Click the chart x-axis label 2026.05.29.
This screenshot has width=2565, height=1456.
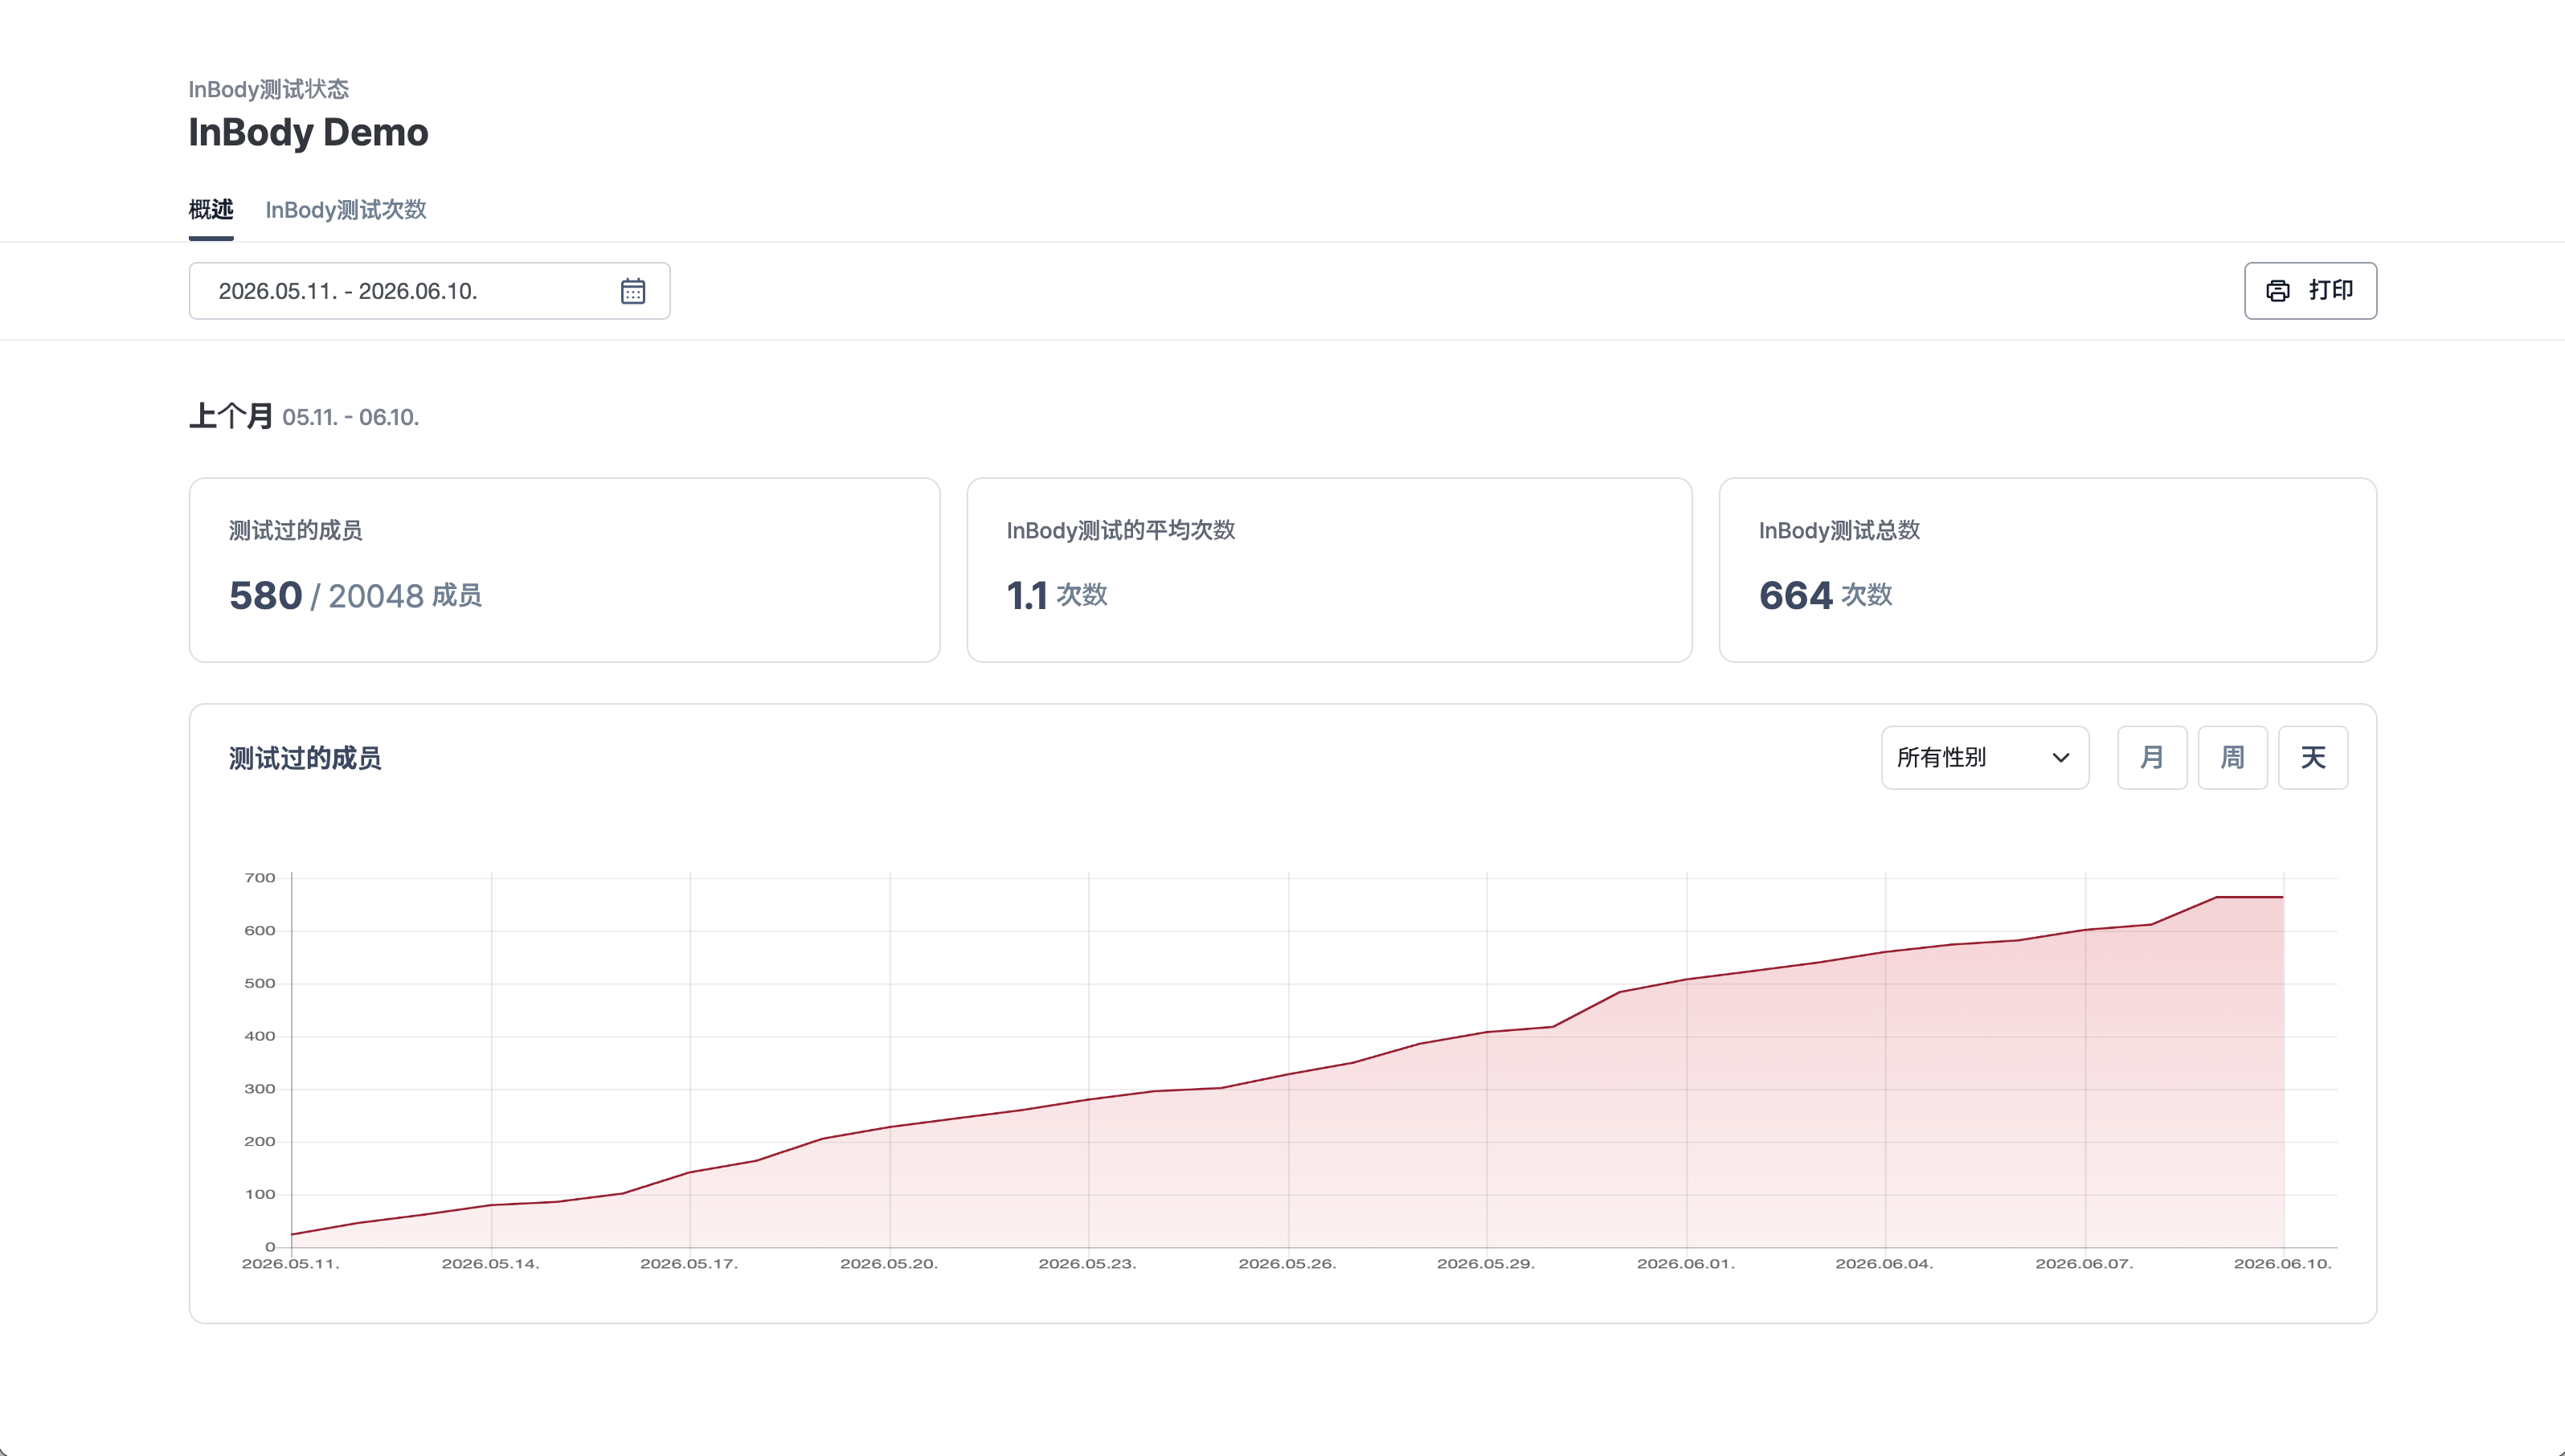[x=1486, y=1264]
